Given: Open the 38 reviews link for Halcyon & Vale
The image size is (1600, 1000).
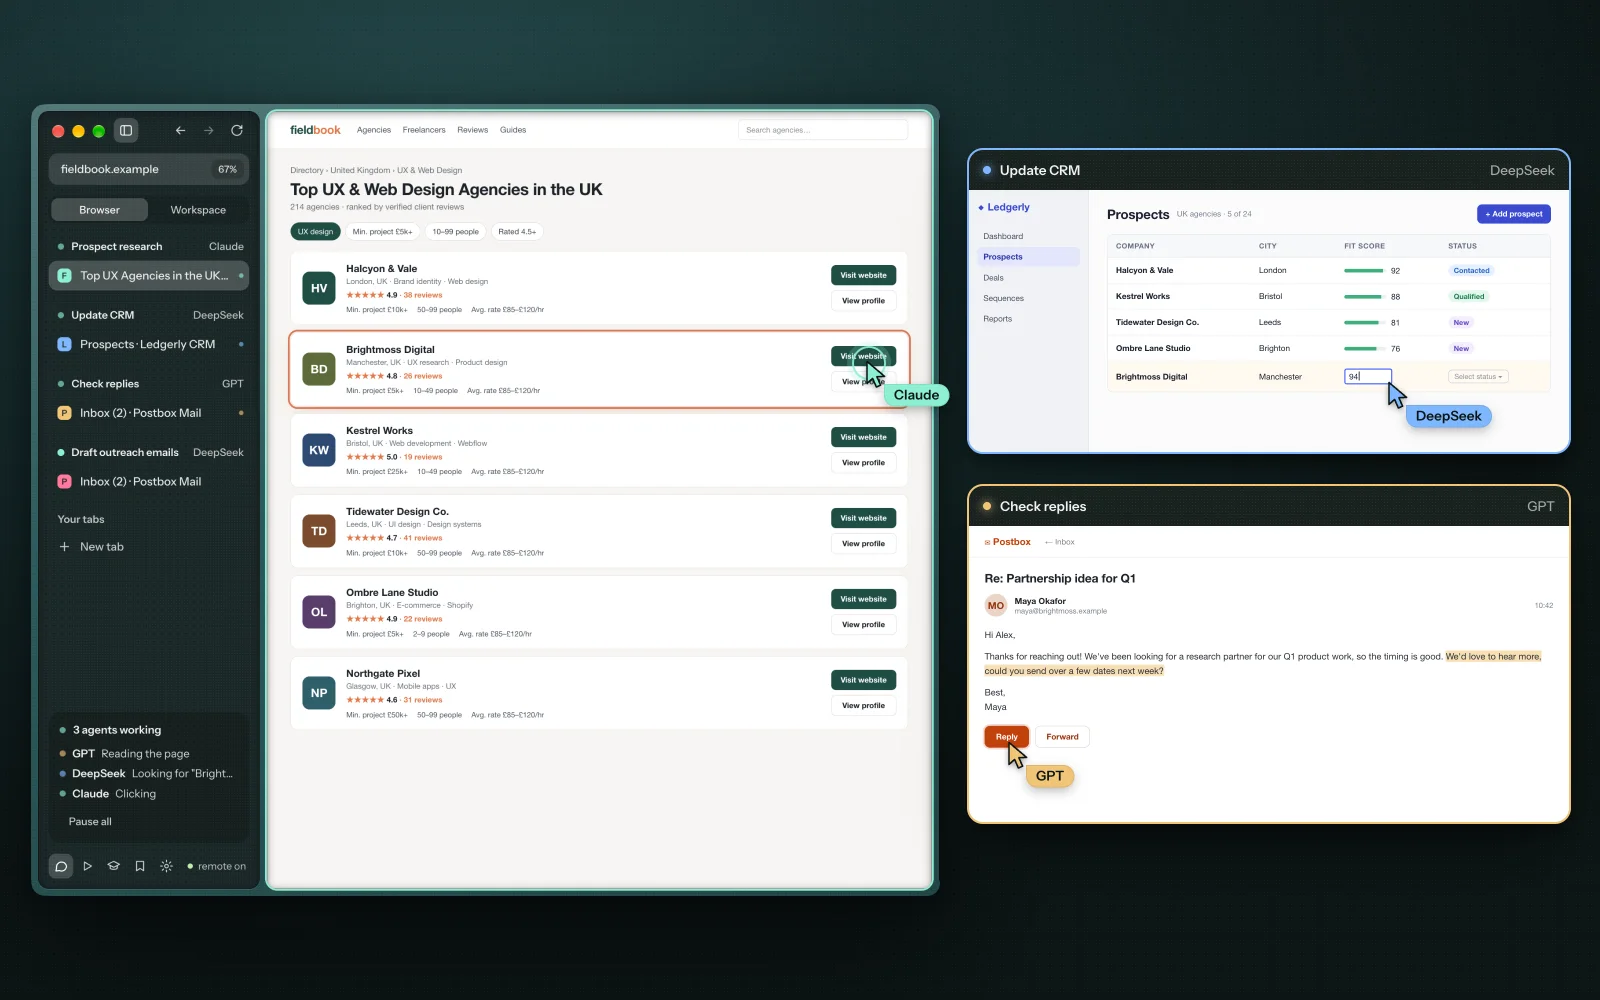Looking at the screenshot, I should tap(423, 295).
